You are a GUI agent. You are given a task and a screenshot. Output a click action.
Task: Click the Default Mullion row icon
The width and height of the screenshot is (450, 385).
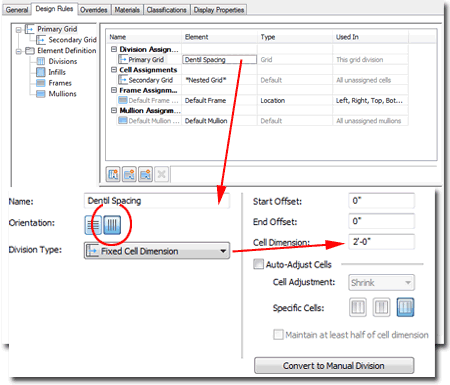pos(123,120)
